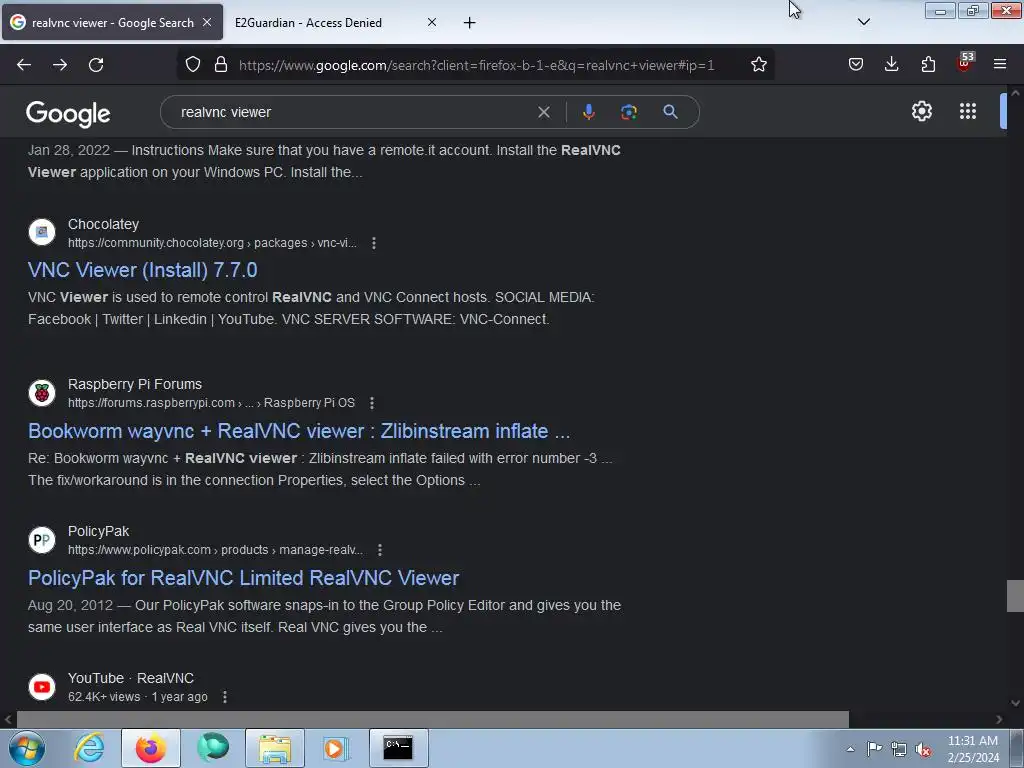Open options for Raspberry Pi Forums result
Viewport: 1024px width, 768px height.
[x=372, y=403]
